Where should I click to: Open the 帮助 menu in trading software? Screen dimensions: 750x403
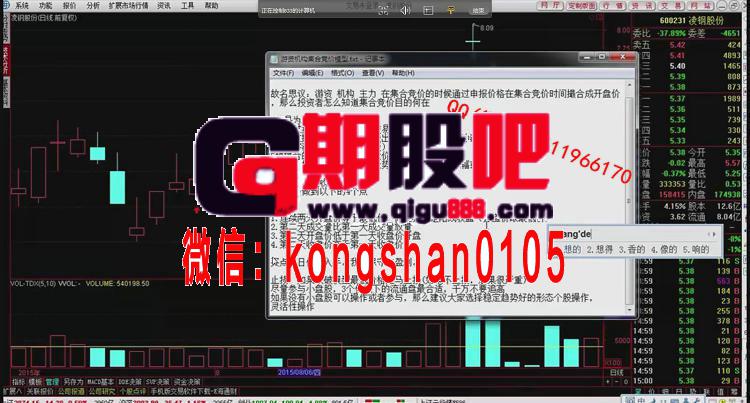click(x=211, y=6)
